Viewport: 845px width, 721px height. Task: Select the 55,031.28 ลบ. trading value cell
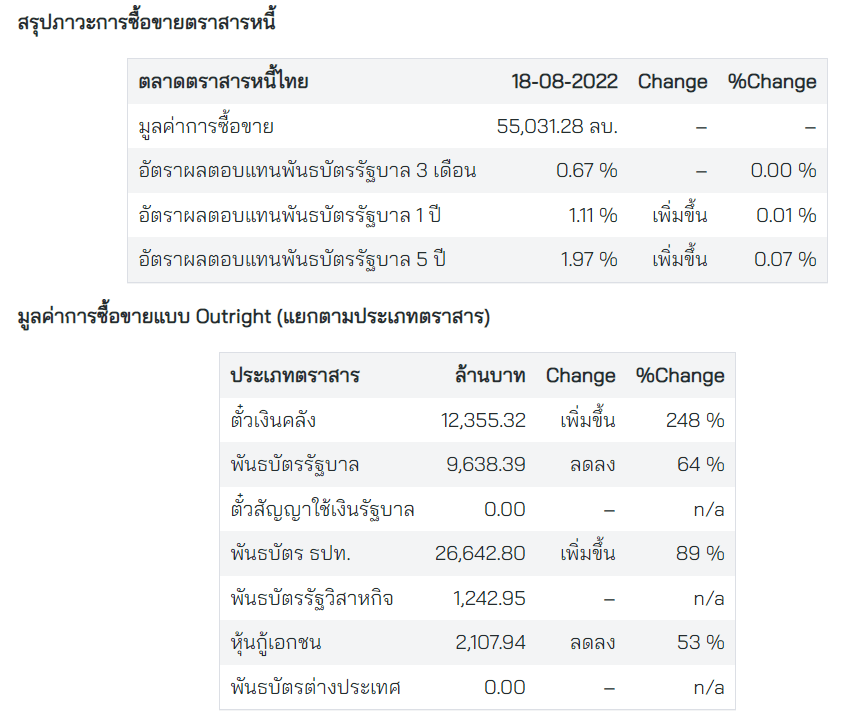pyautogui.click(x=557, y=127)
